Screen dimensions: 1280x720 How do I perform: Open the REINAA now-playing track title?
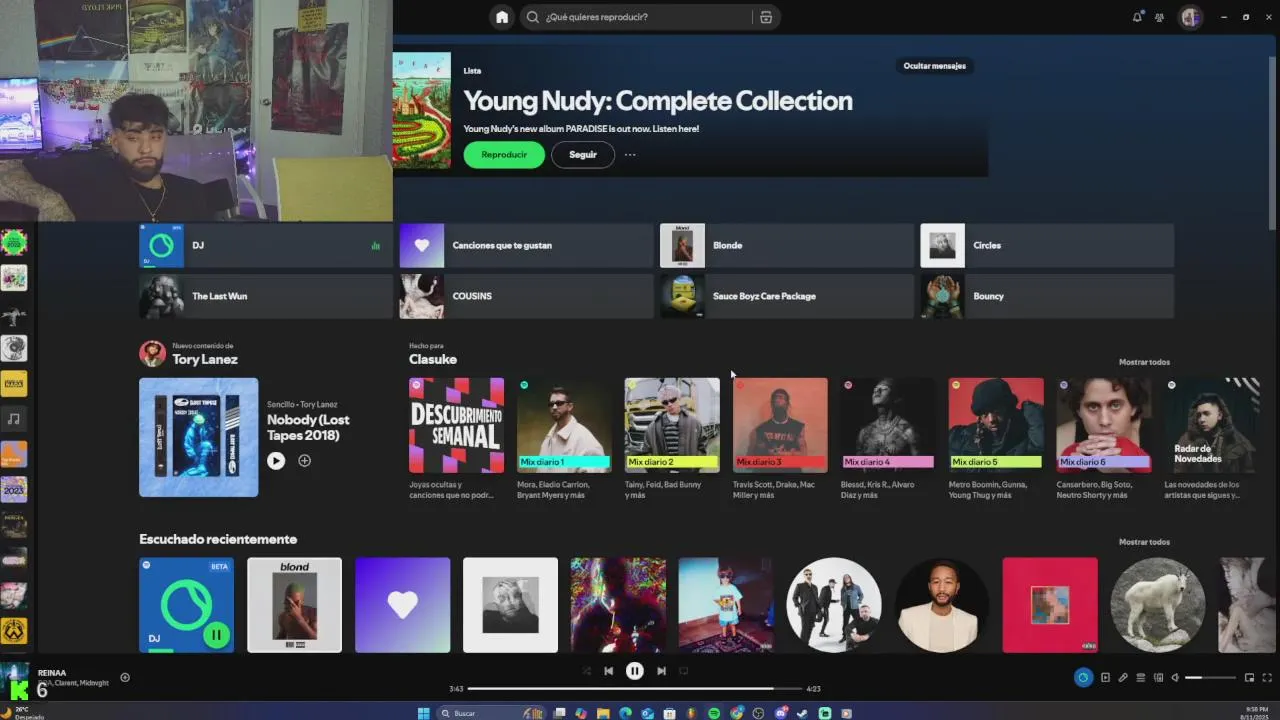click(x=52, y=673)
